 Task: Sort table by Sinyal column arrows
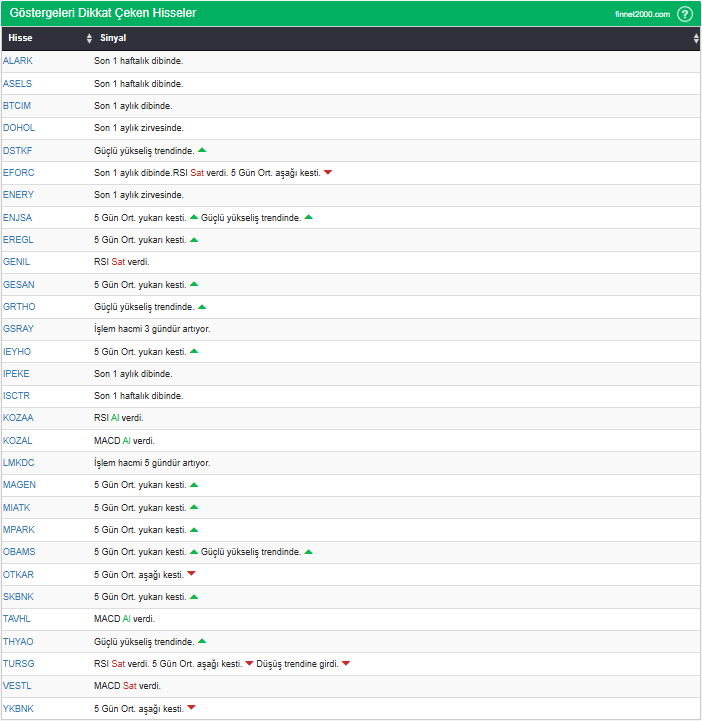[x=696, y=38]
